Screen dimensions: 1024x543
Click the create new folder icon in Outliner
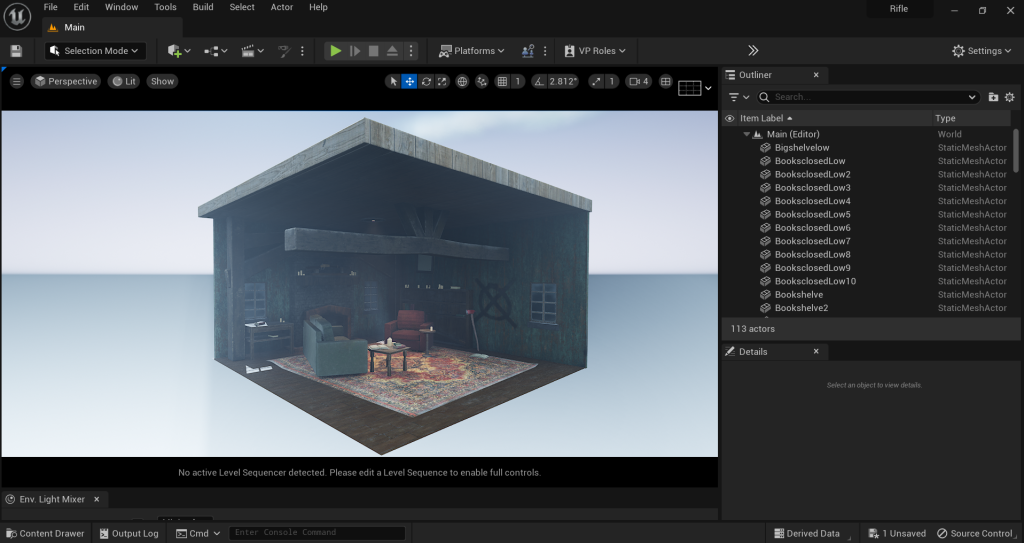pyautogui.click(x=993, y=97)
